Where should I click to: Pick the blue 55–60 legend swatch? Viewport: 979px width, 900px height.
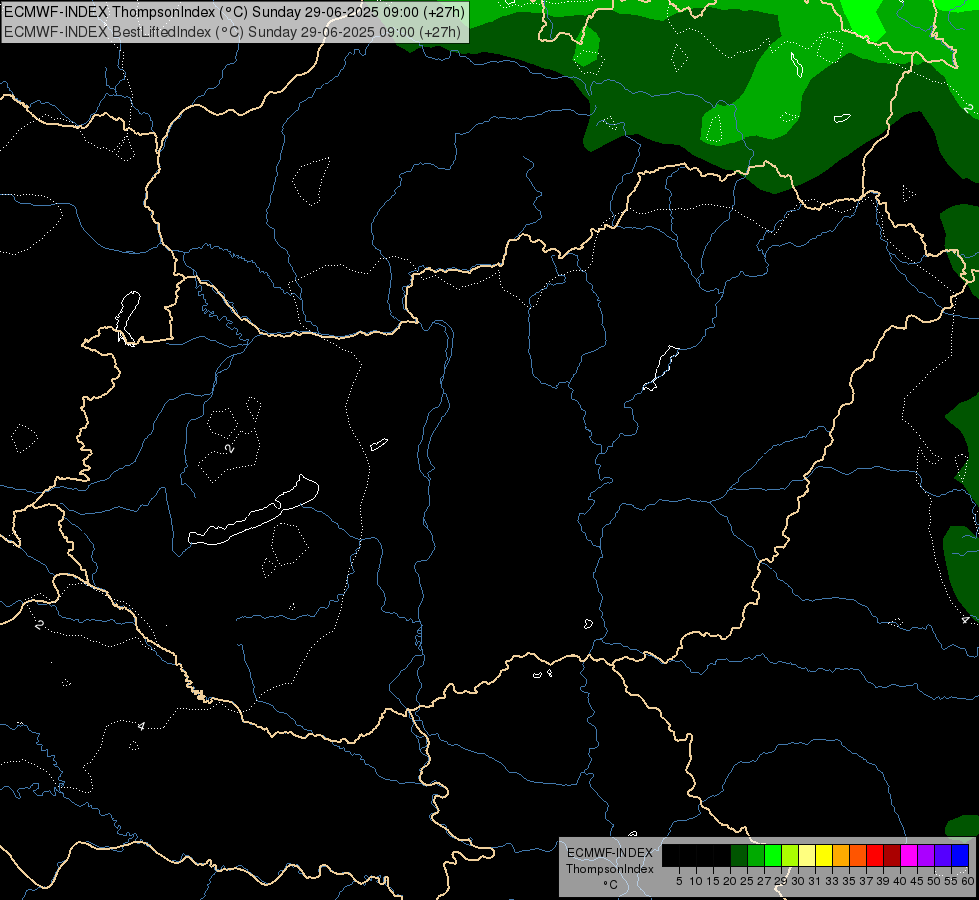(960, 855)
